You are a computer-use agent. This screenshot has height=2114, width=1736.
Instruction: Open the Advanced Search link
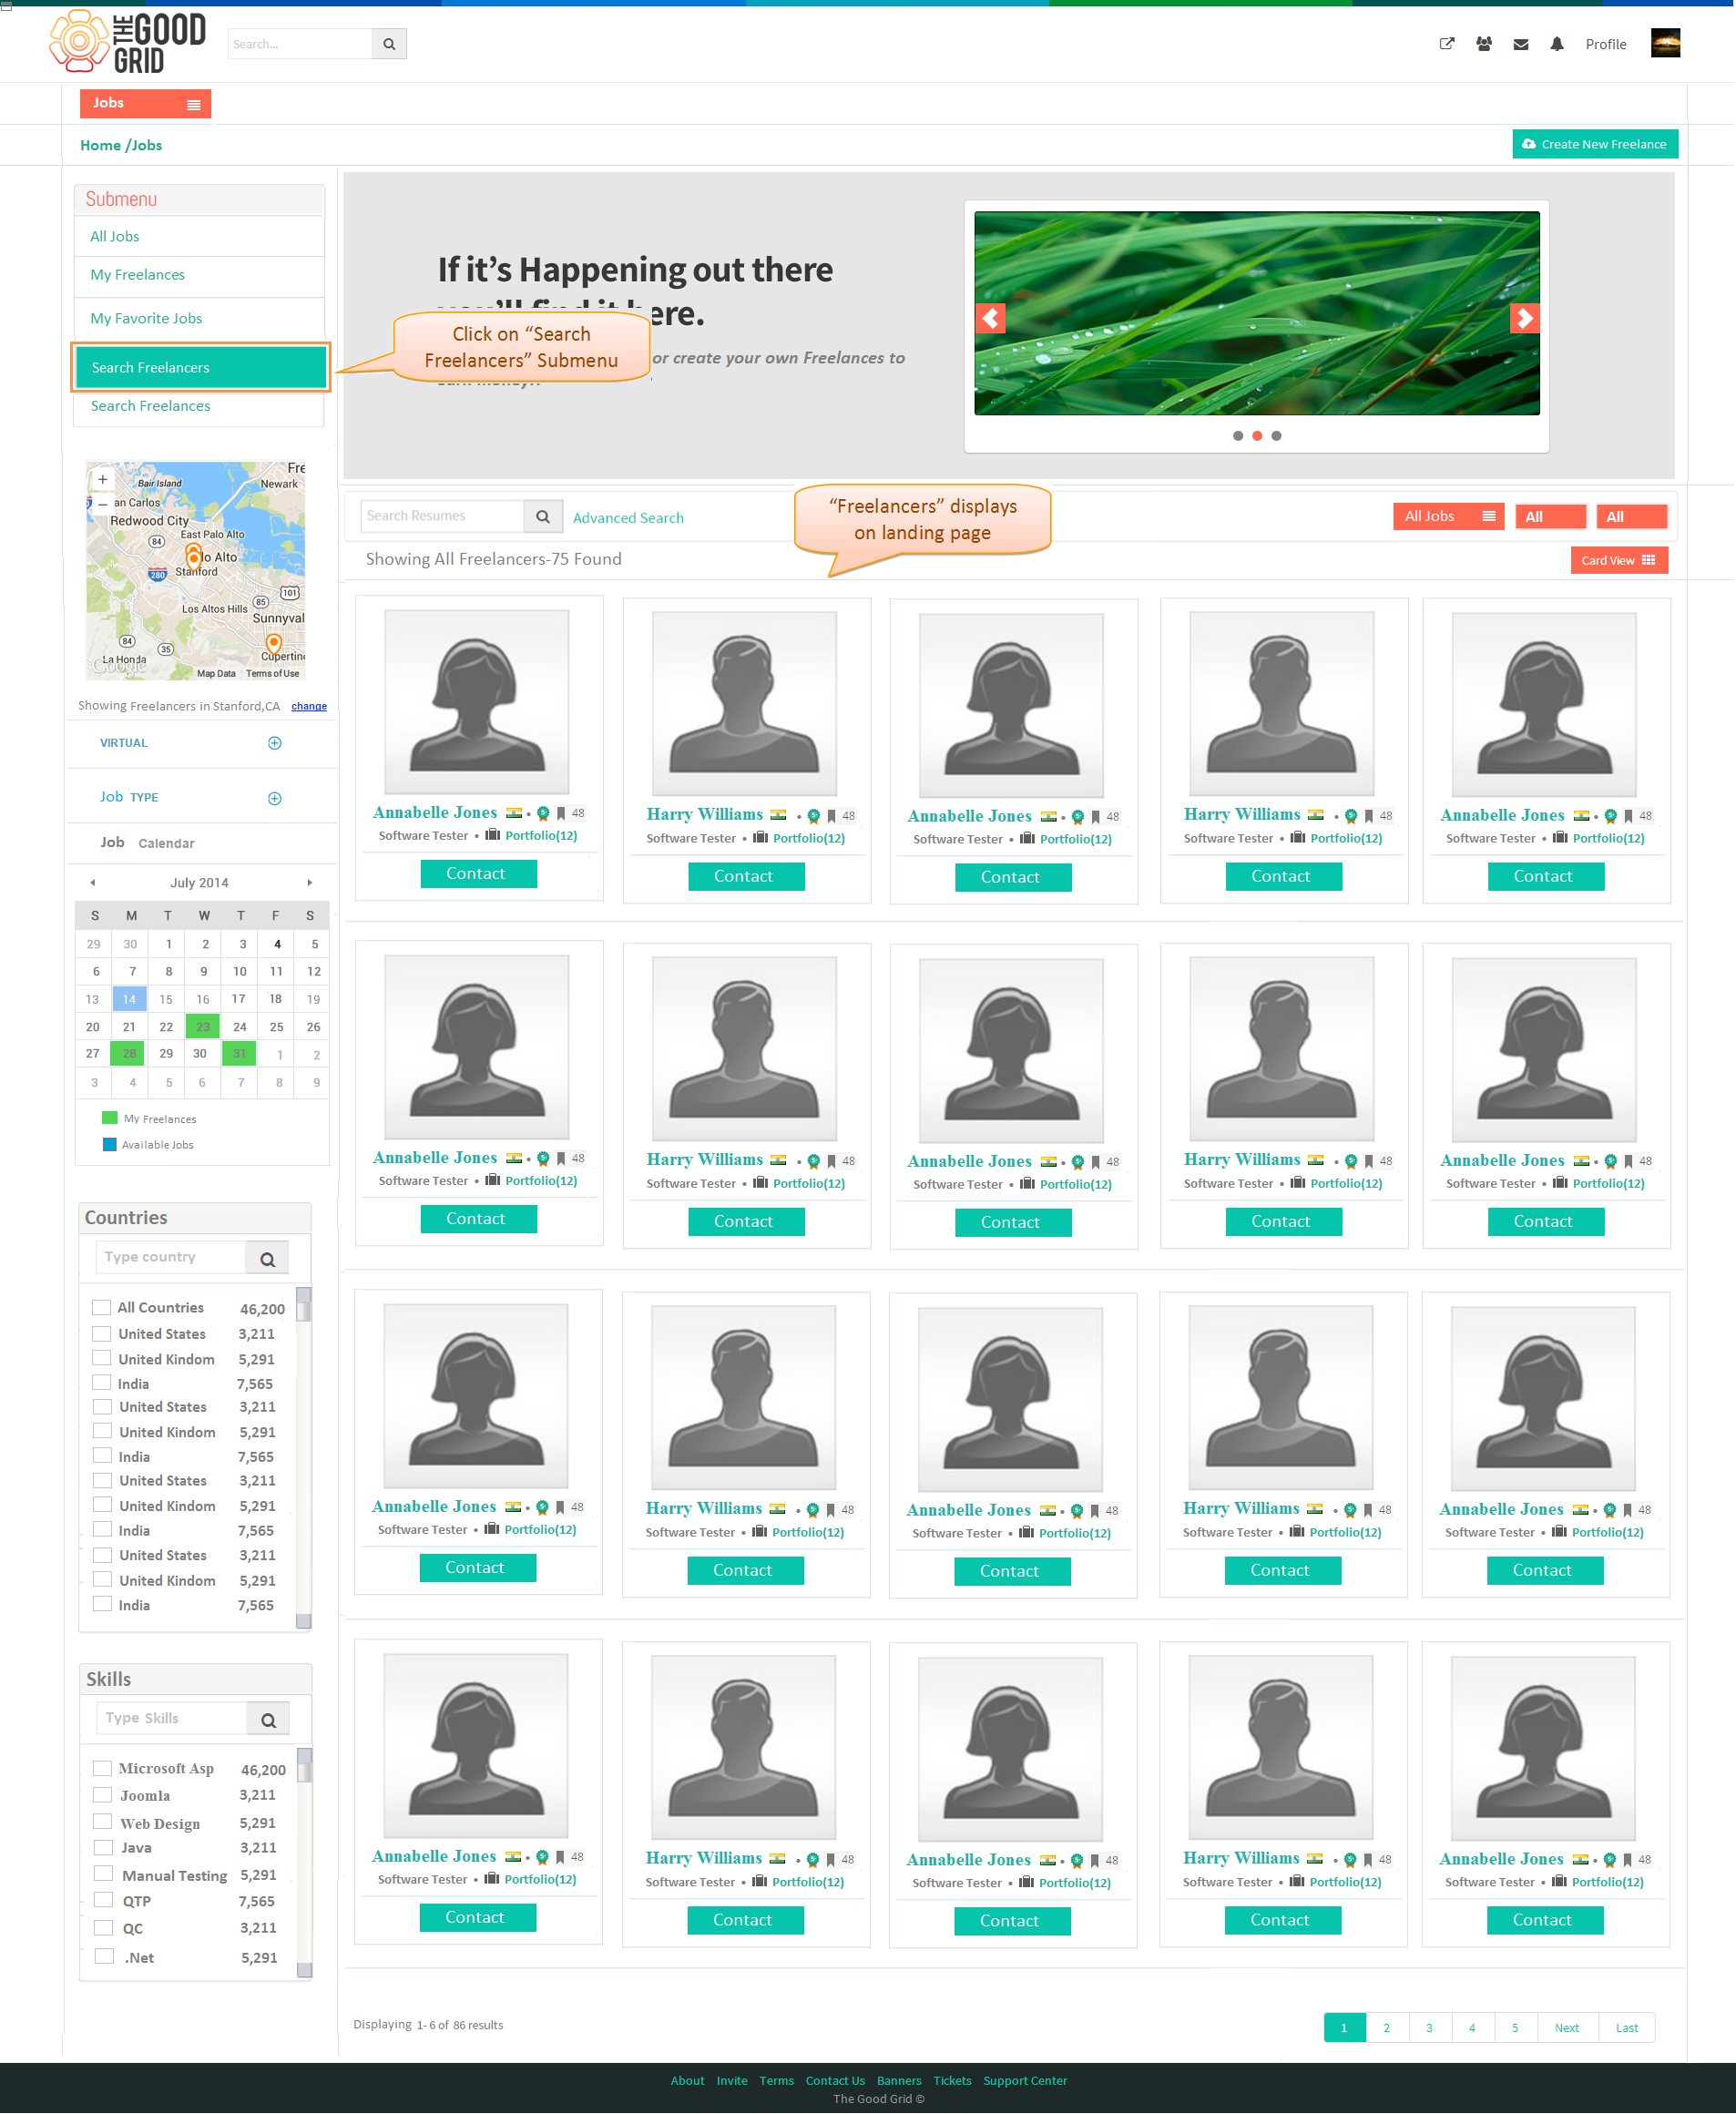coord(628,518)
